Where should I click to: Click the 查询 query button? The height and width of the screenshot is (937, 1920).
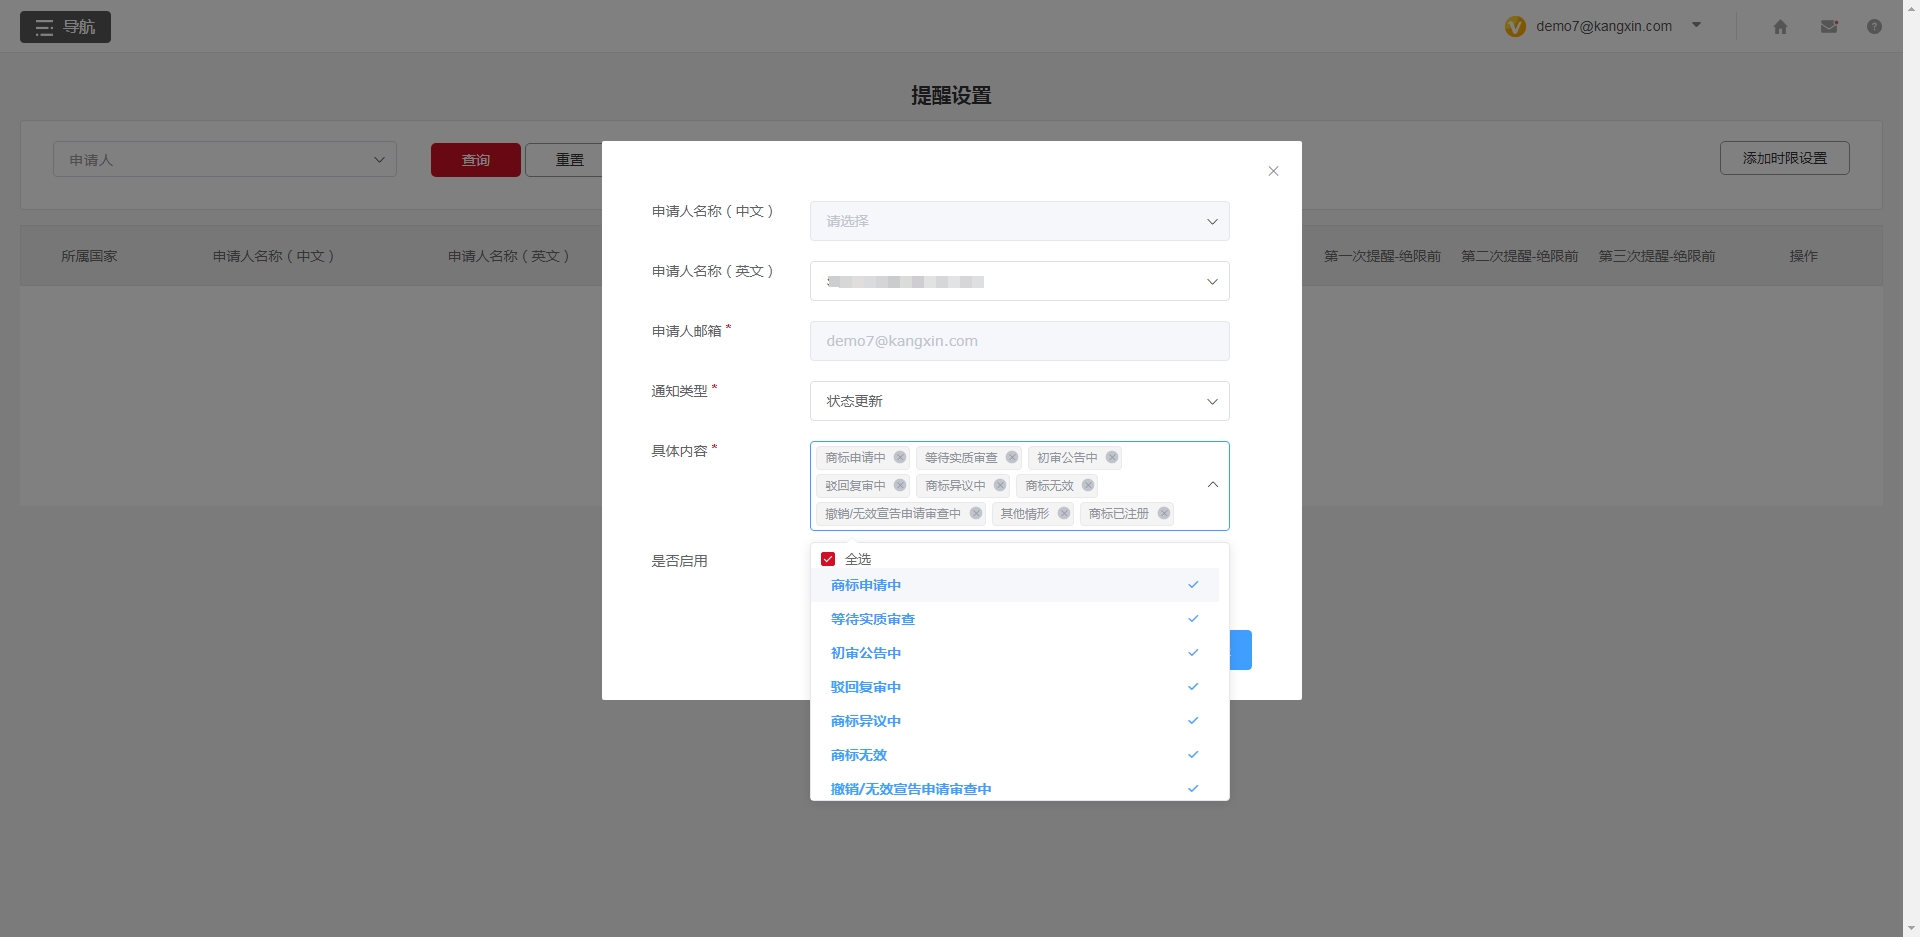[x=475, y=160]
